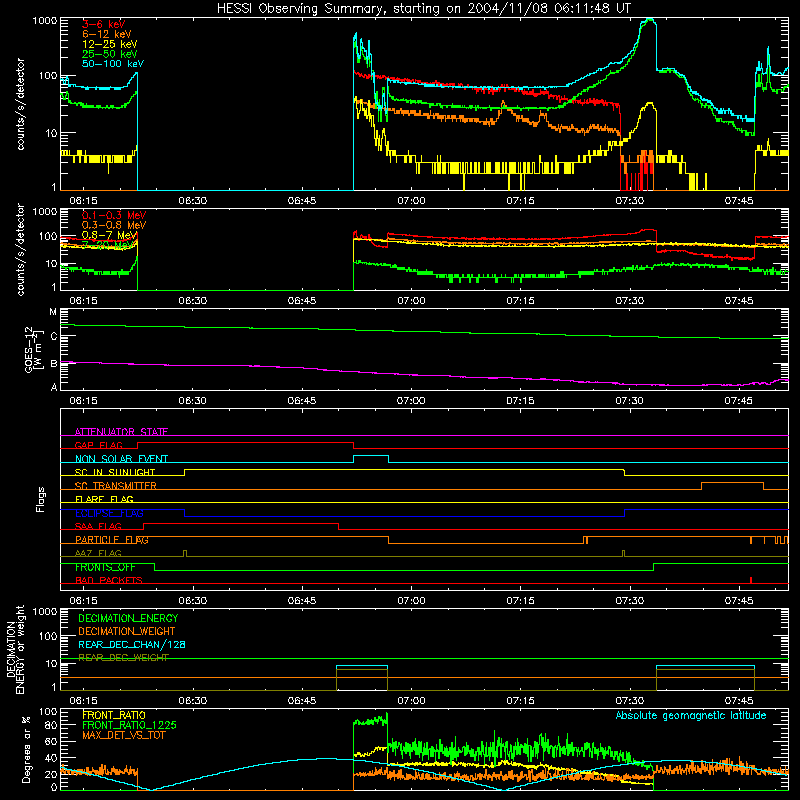Click the MAX_DET_VS_TOT legend label
The image size is (800, 800).
[x=123, y=735]
